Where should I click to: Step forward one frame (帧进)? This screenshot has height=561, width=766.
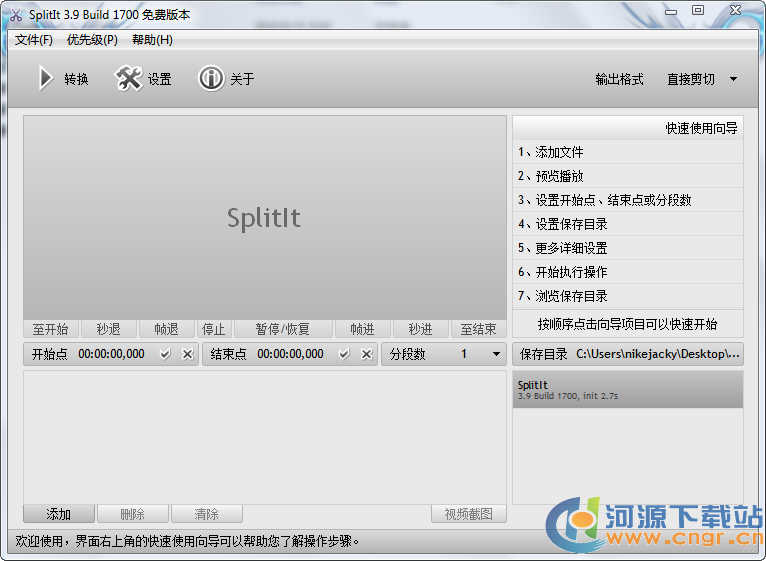tap(362, 329)
